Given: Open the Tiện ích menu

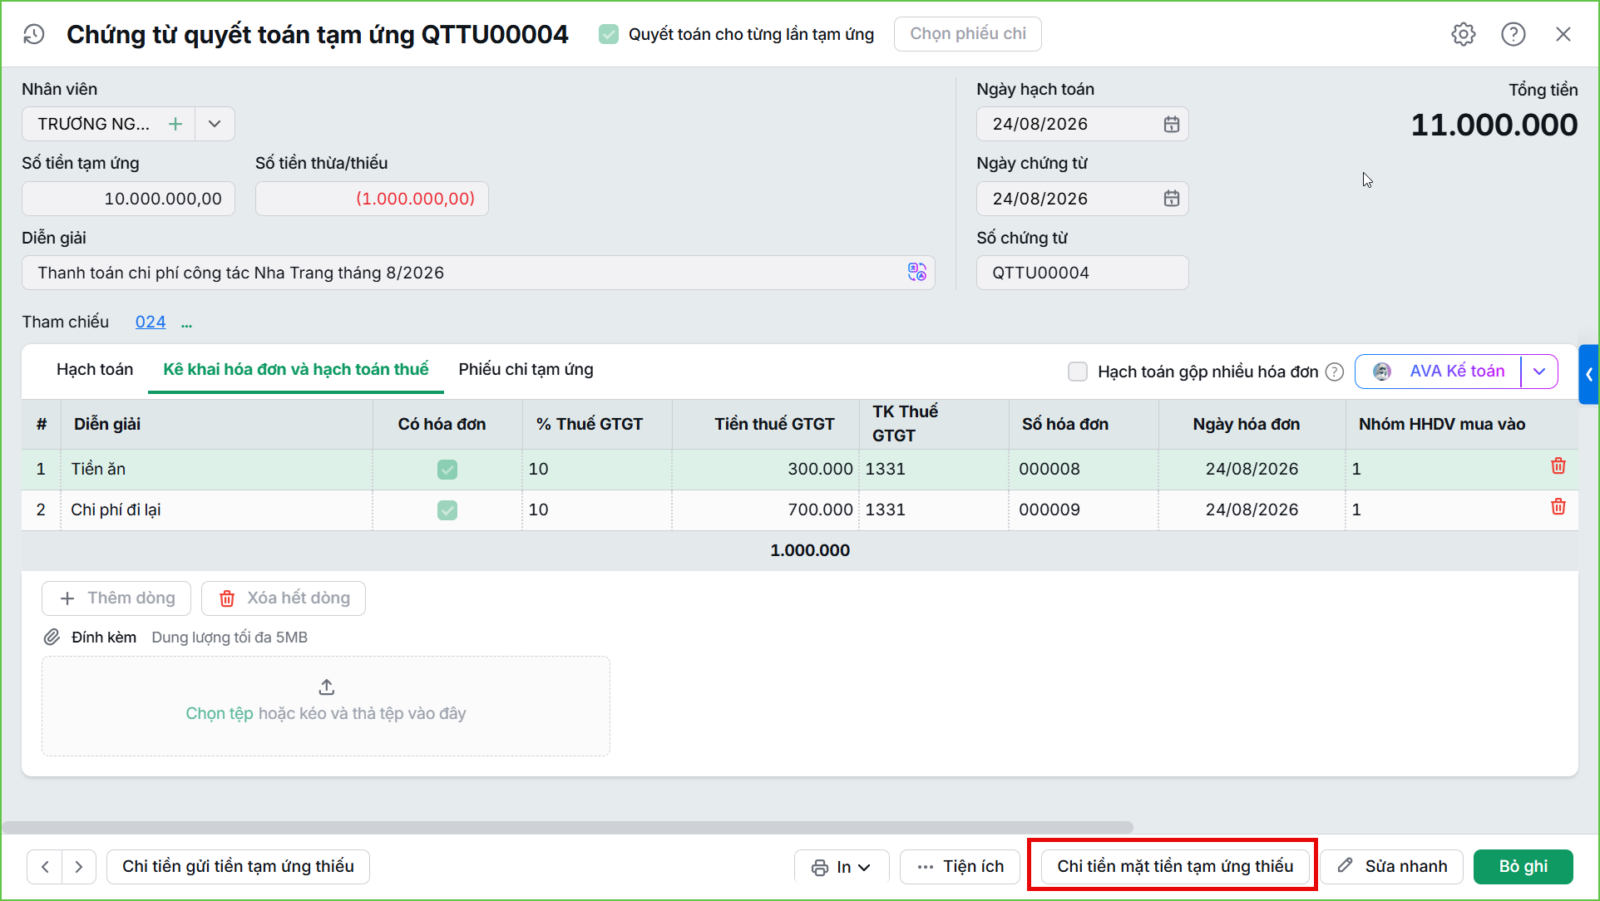Looking at the screenshot, I should point(960,867).
